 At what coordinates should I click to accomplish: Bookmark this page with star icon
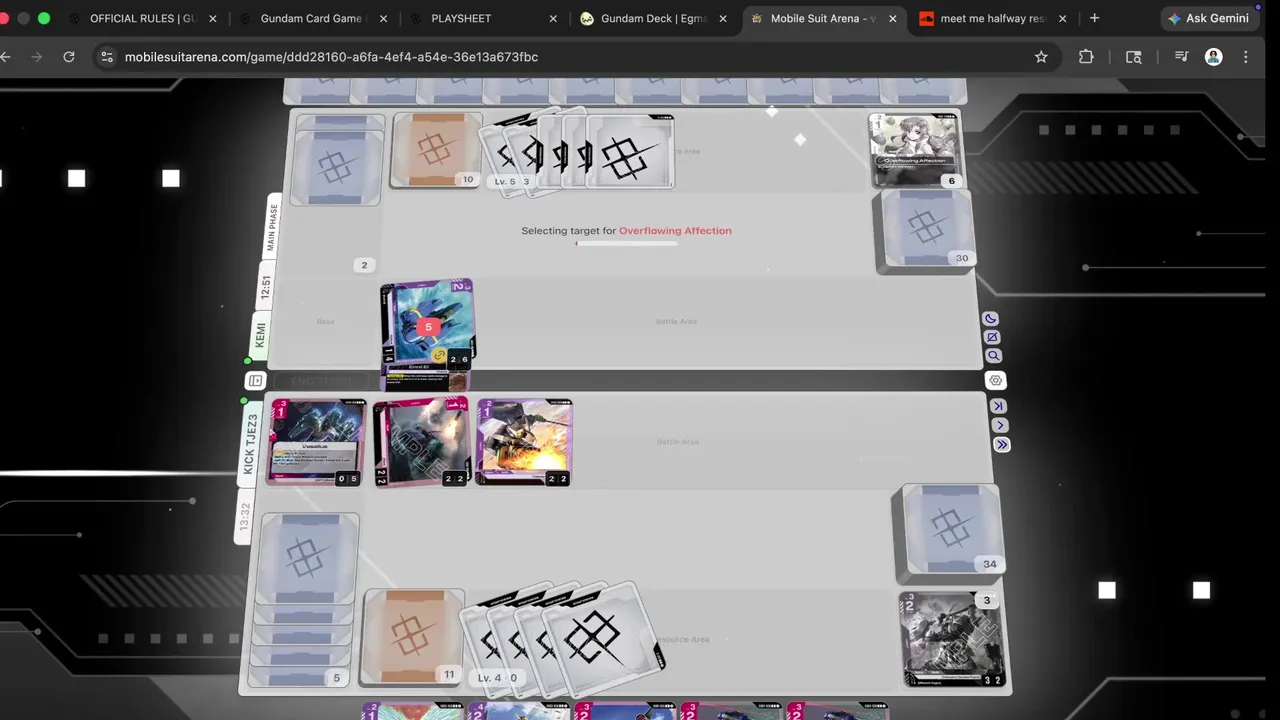coord(1041,57)
